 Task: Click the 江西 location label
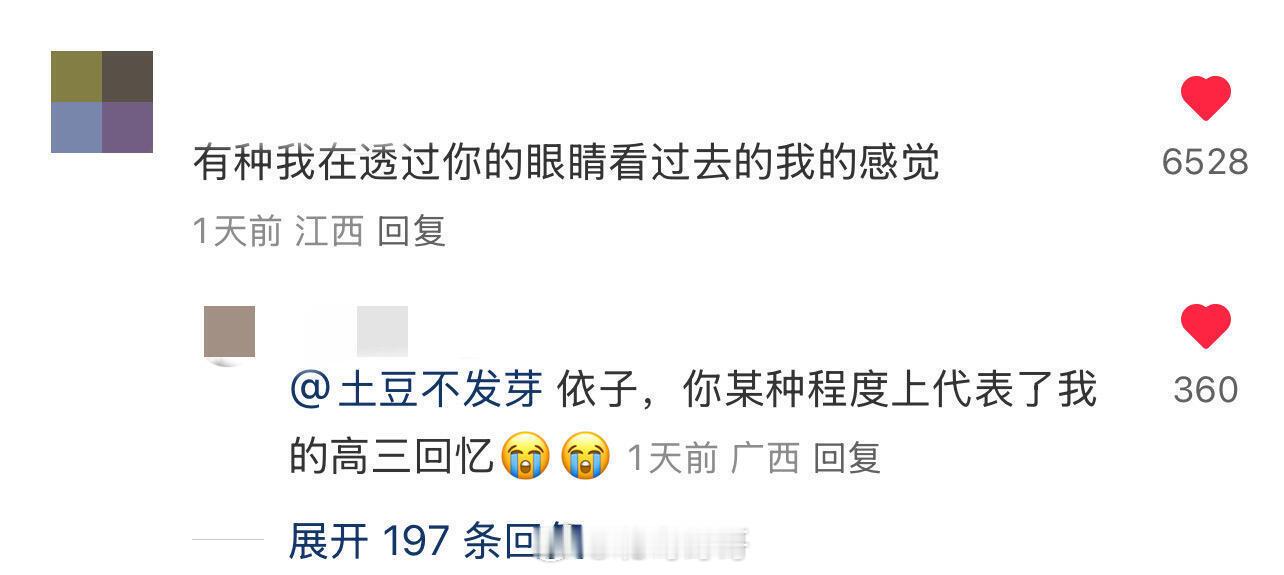329,232
